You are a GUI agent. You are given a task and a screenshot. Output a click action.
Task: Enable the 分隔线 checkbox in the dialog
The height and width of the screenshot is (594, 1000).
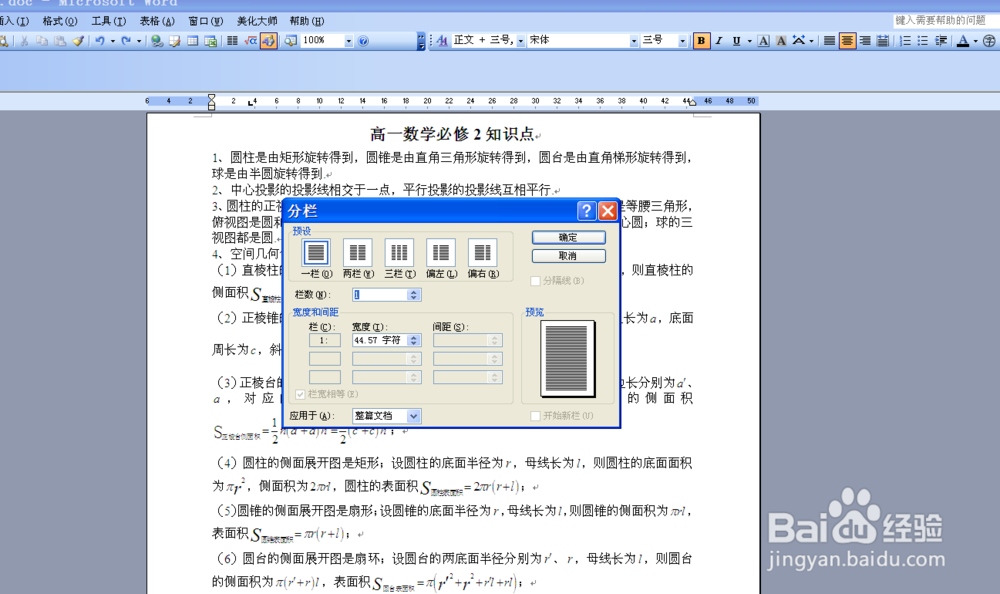537,281
